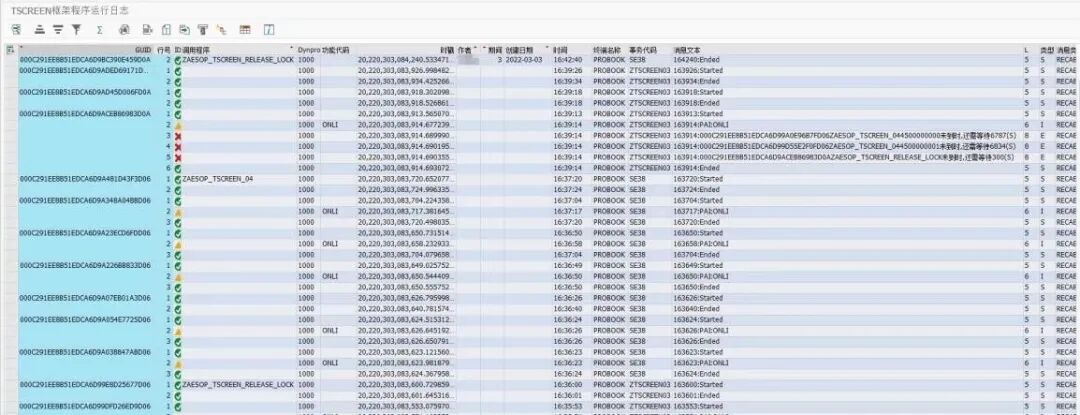
Task: Click green status icon beside ZAESOP_TSCREEN_04
Action: click(178, 179)
